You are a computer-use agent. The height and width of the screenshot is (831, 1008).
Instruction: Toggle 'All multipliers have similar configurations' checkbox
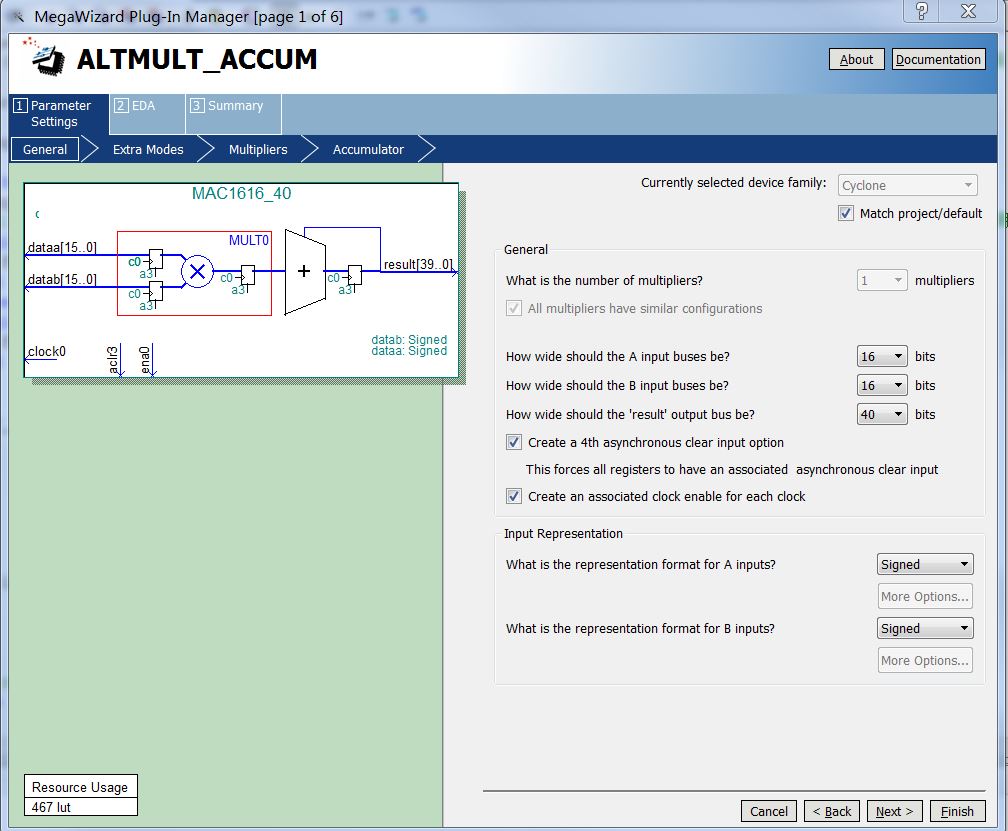(514, 308)
